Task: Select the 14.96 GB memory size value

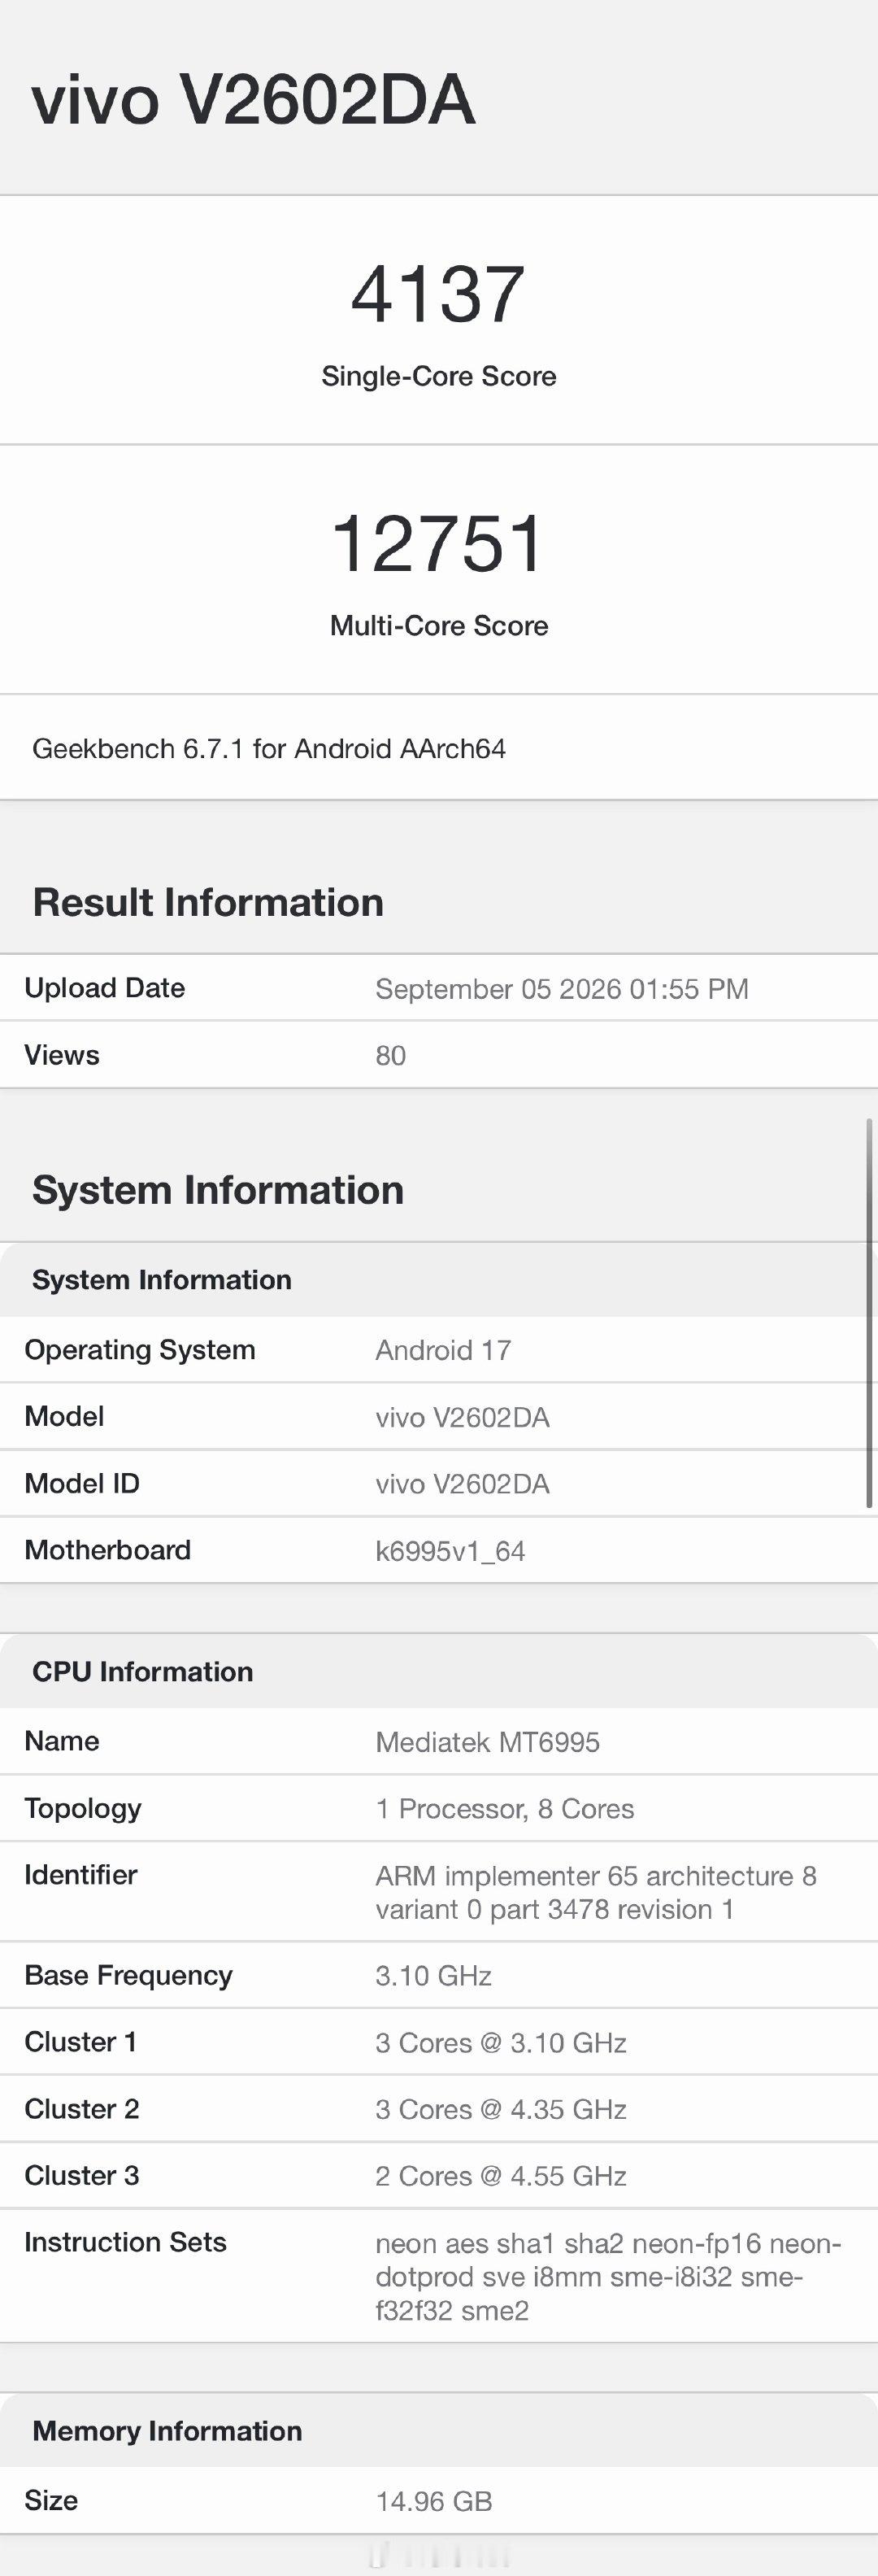Action: click(434, 2501)
